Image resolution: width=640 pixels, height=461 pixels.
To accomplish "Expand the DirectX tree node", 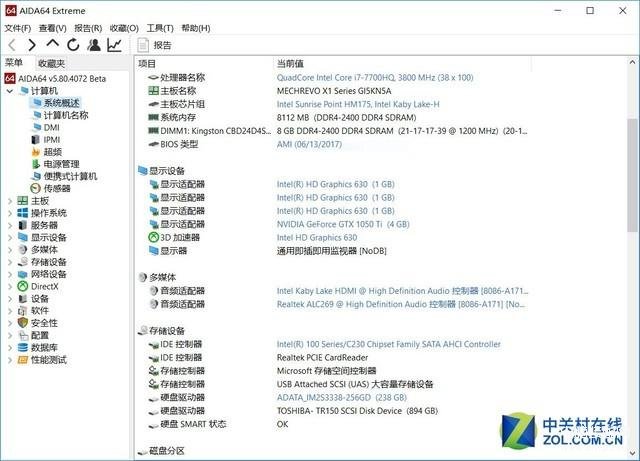I will click(x=10, y=287).
